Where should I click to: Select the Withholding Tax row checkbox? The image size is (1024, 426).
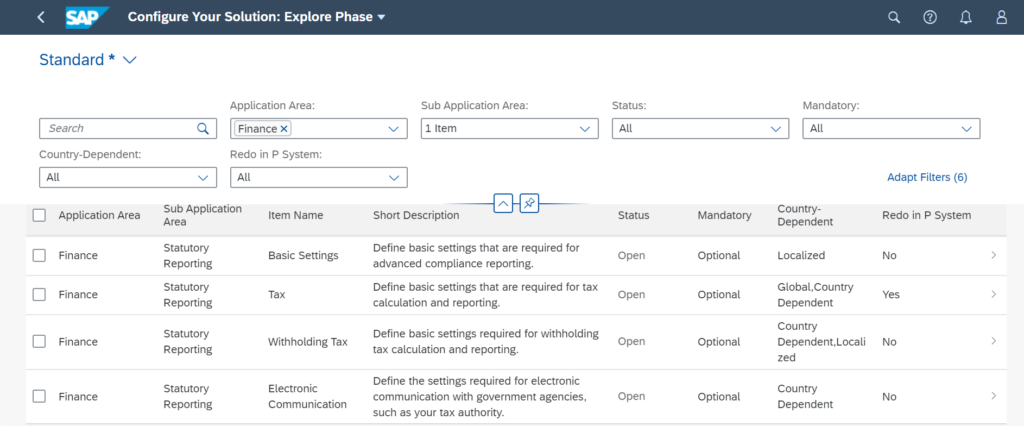point(39,341)
